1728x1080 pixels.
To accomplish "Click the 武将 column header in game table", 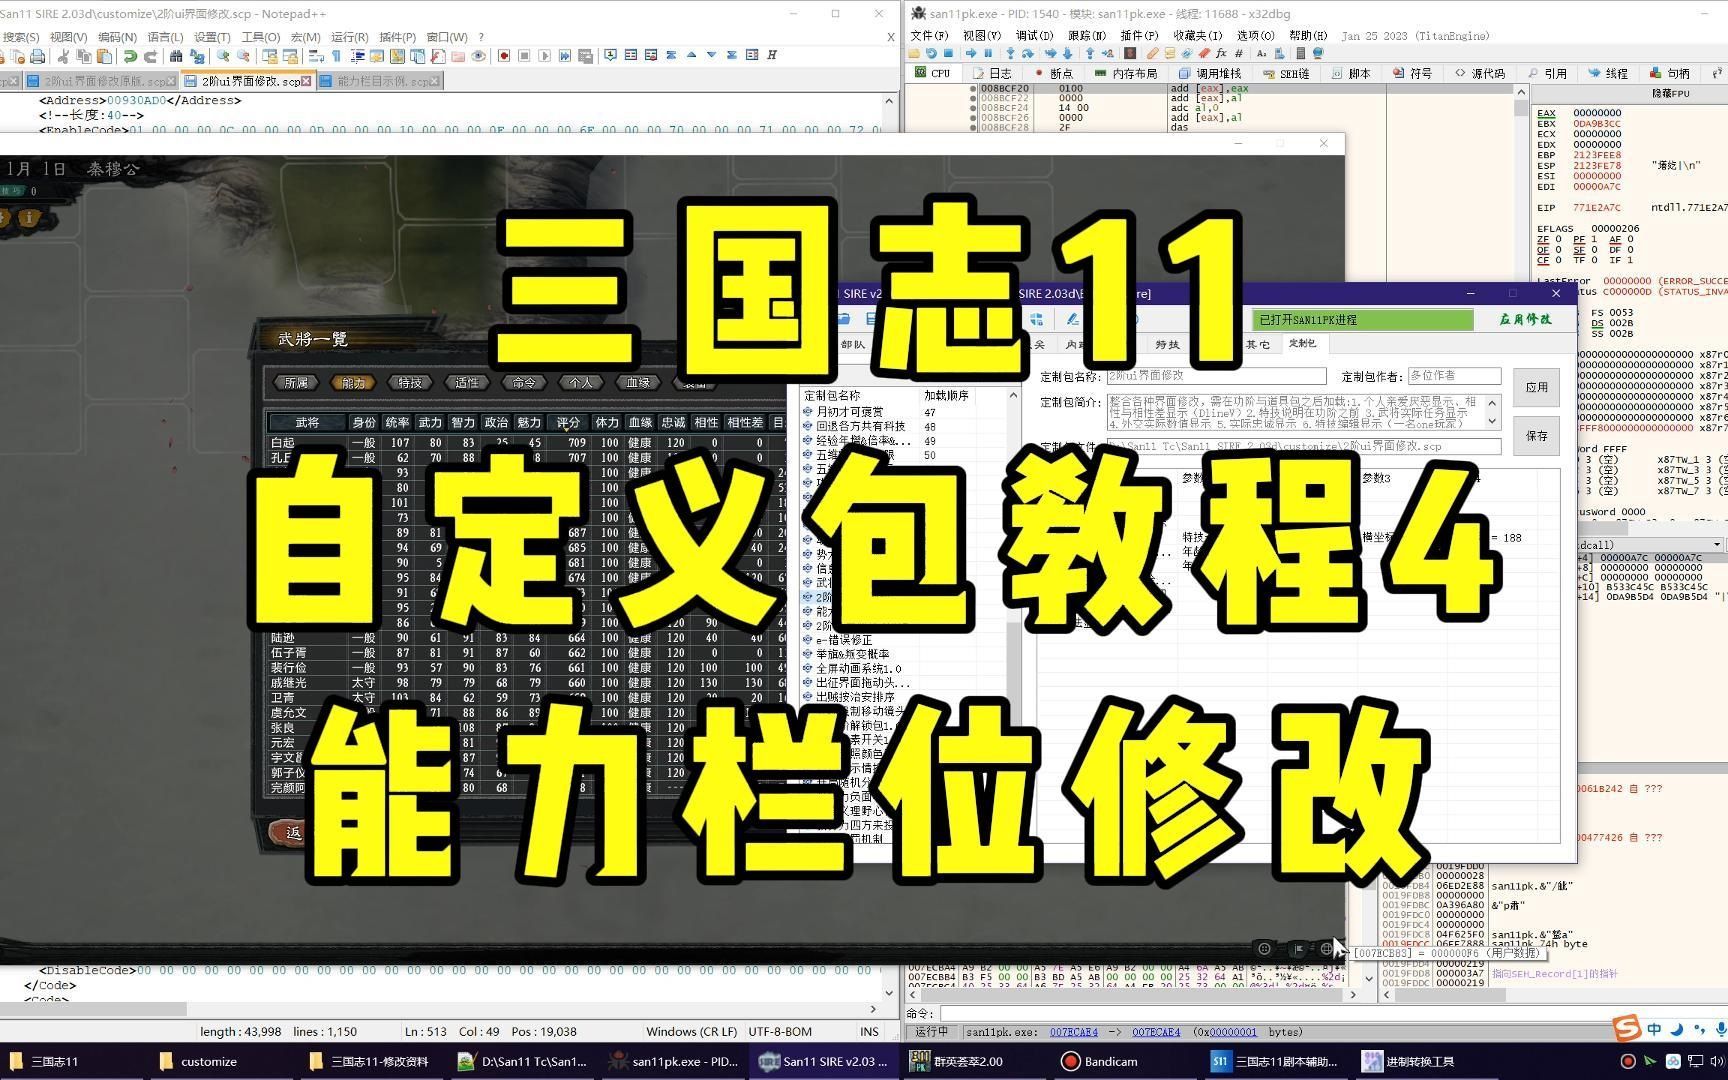I will click(x=307, y=422).
